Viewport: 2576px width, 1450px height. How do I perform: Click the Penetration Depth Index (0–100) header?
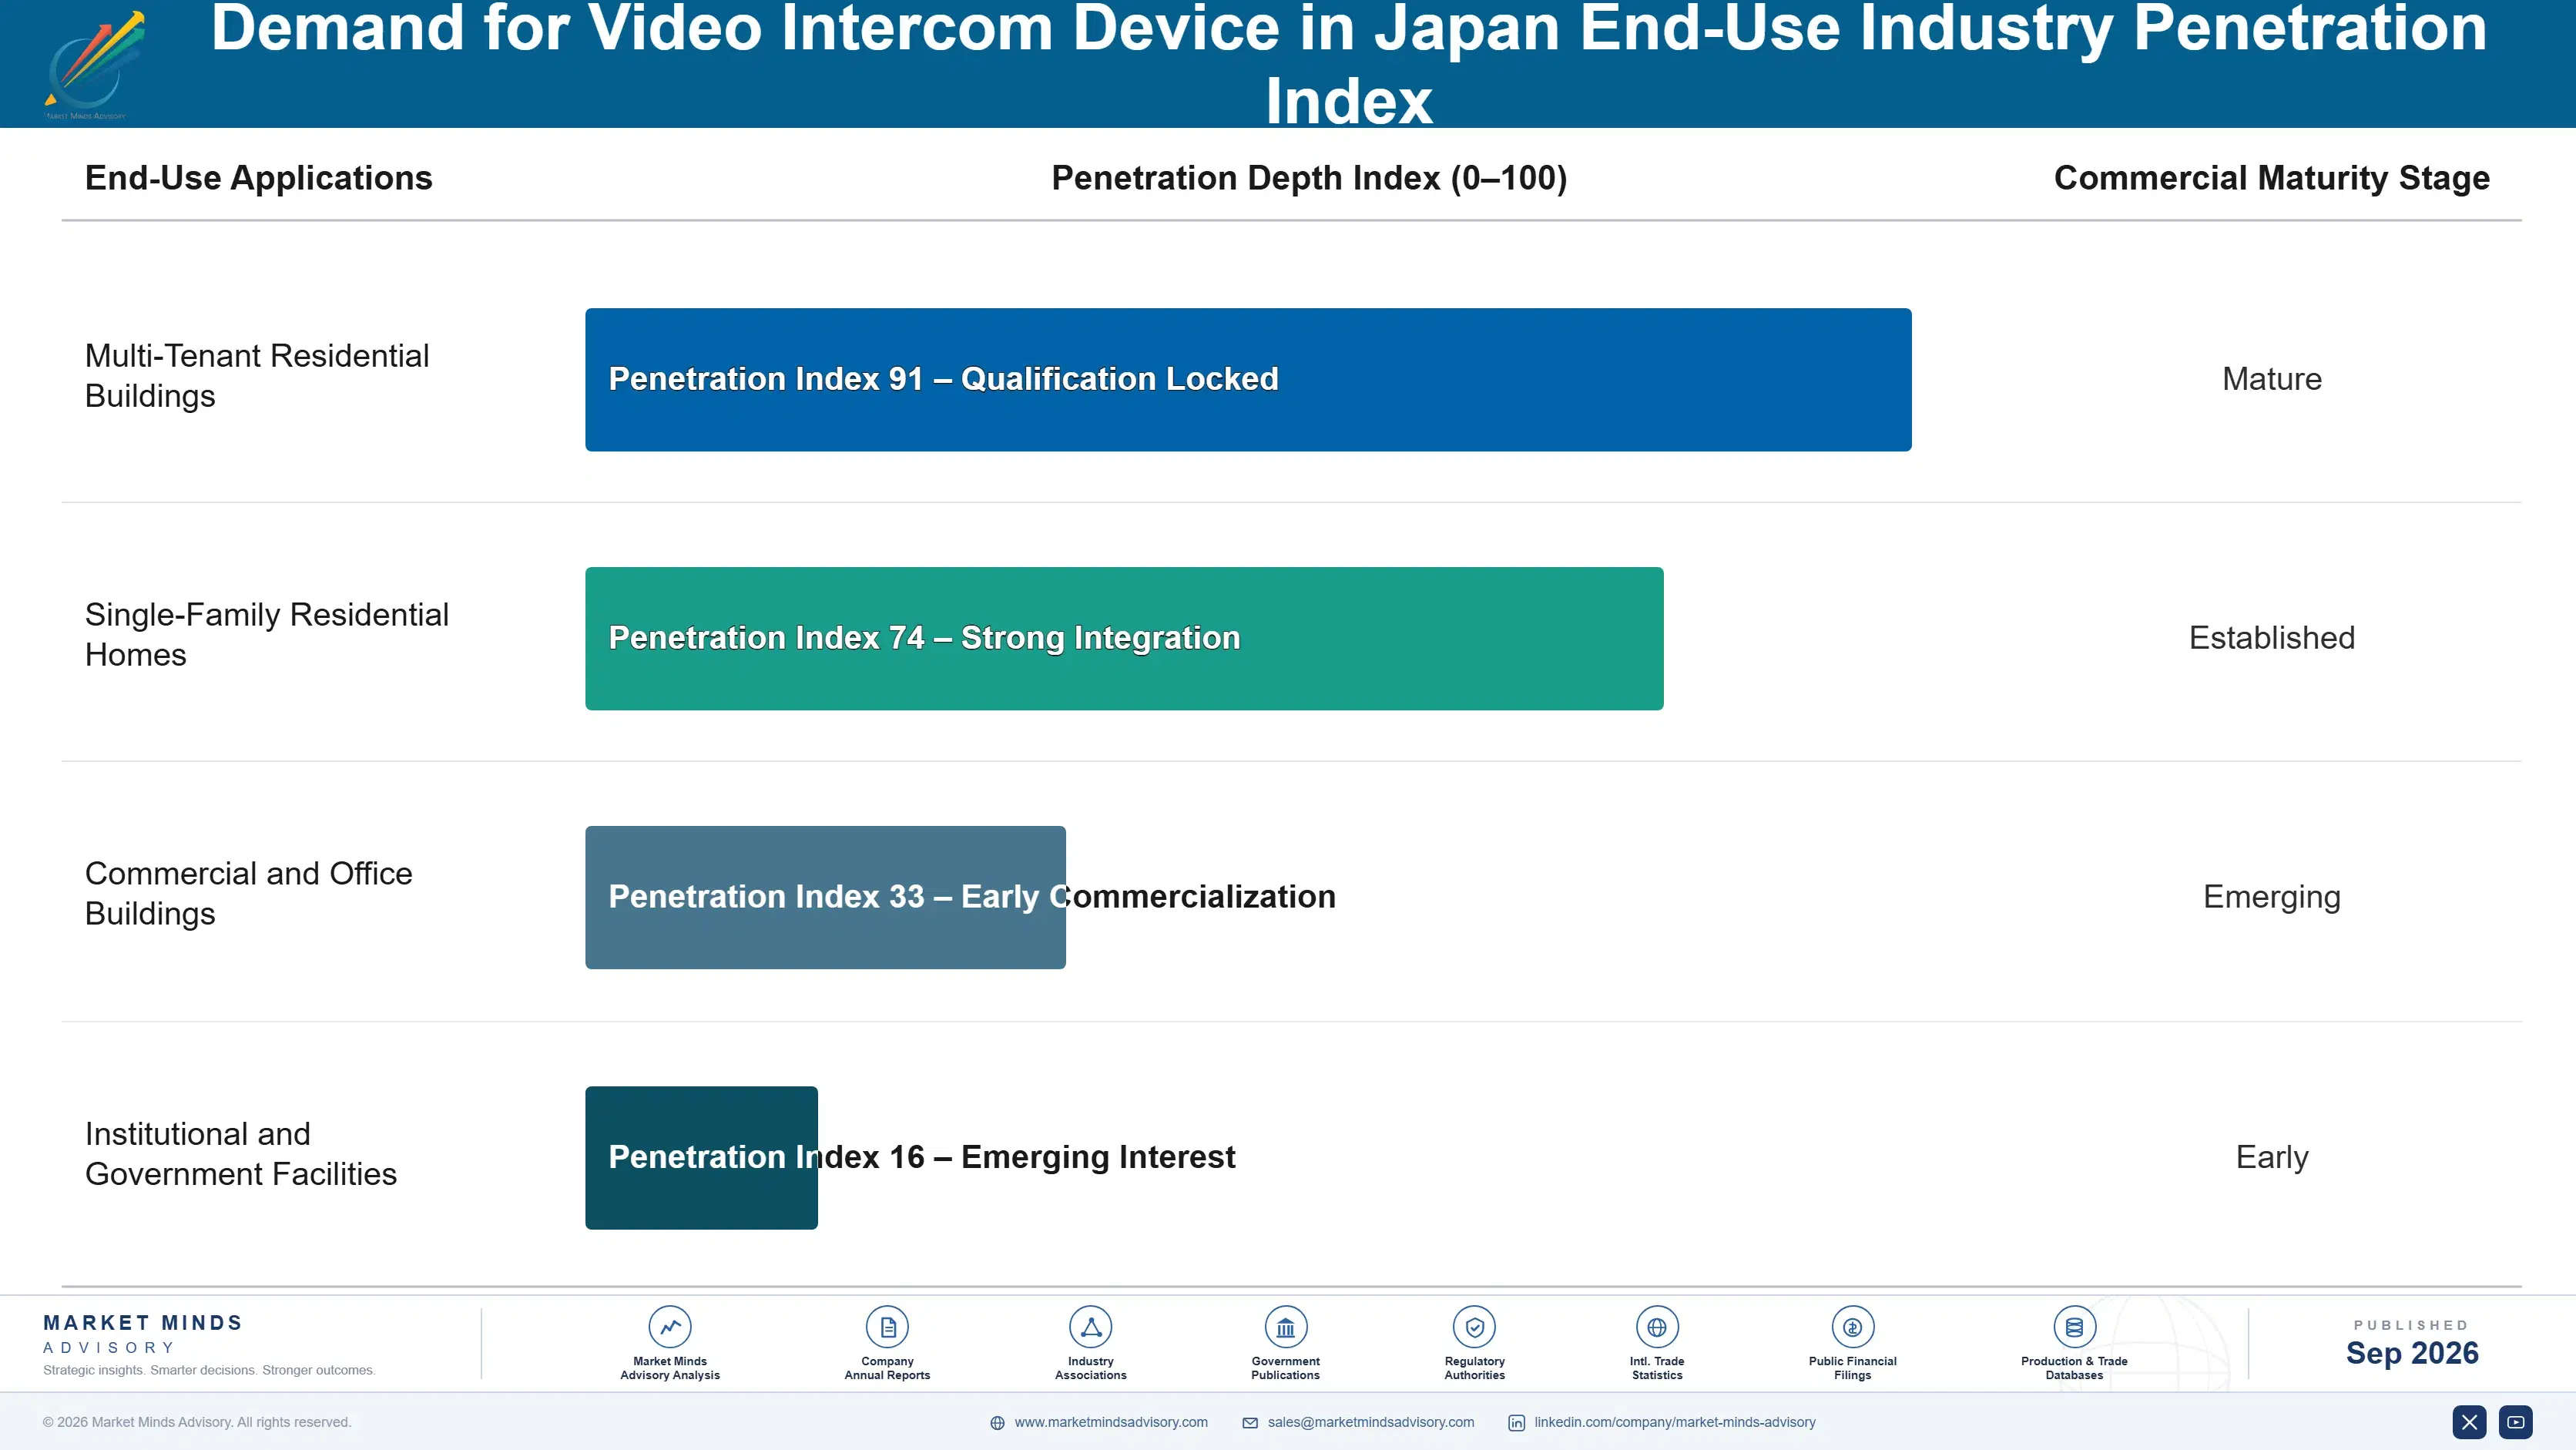(x=1309, y=178)
